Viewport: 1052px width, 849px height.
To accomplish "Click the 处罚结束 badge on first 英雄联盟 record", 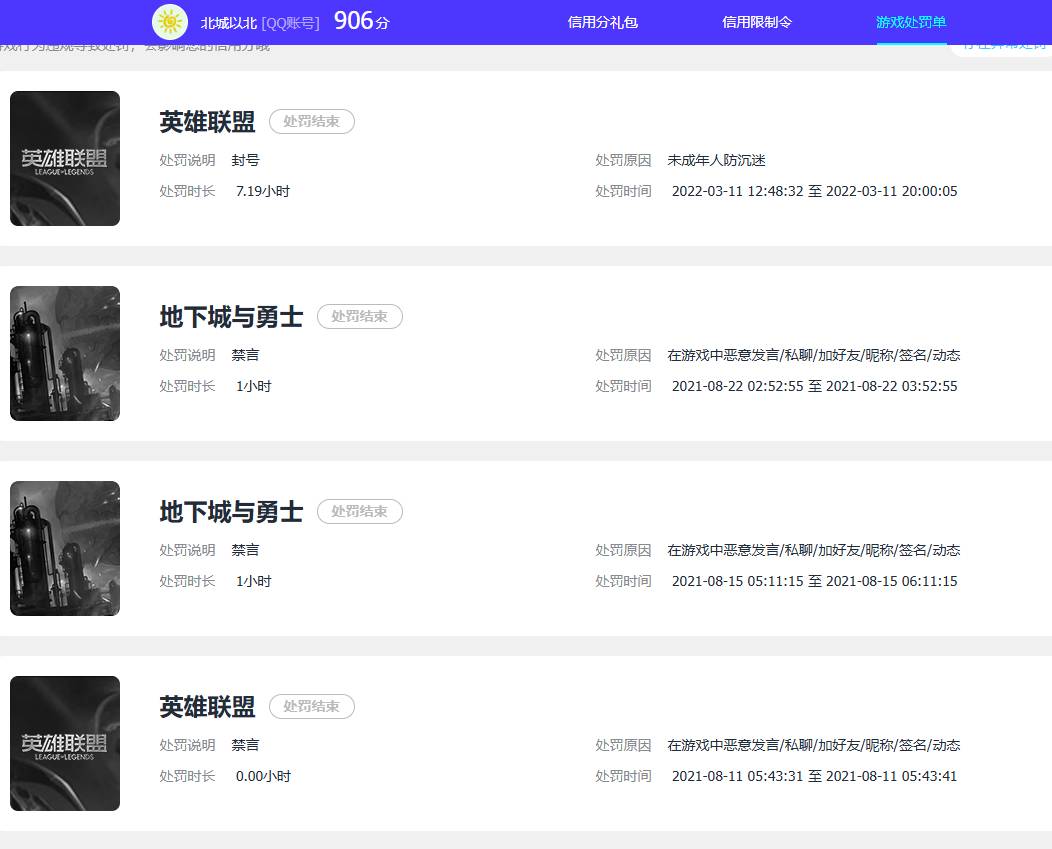I will pos(311,121).
